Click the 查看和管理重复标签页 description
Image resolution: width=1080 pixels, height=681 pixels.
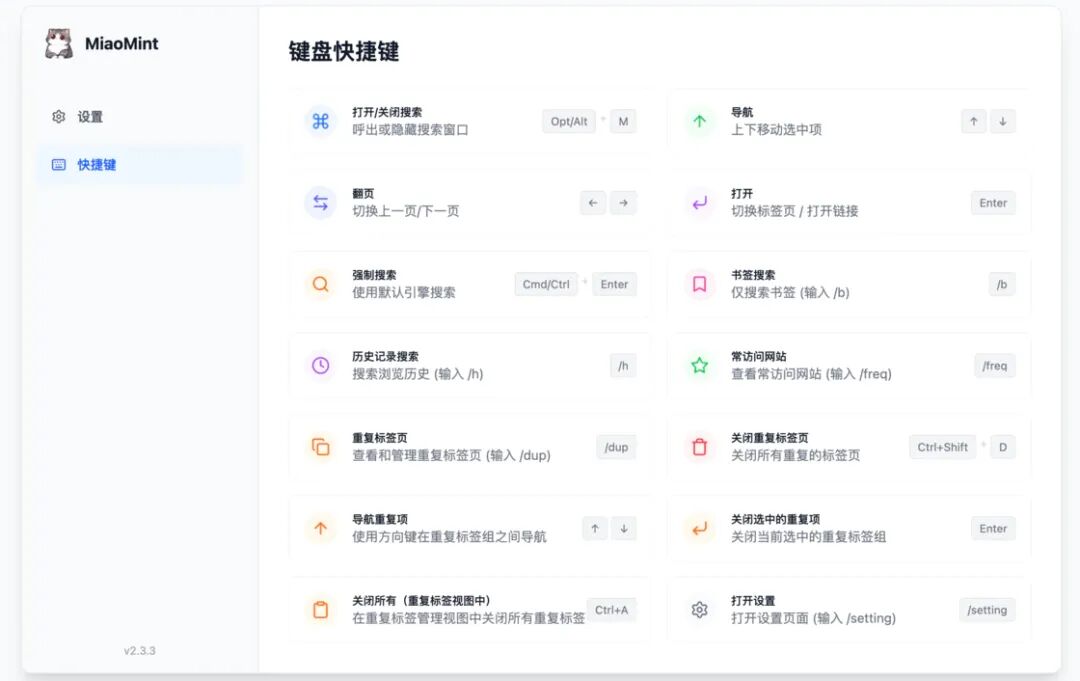(x=451, y=454)
